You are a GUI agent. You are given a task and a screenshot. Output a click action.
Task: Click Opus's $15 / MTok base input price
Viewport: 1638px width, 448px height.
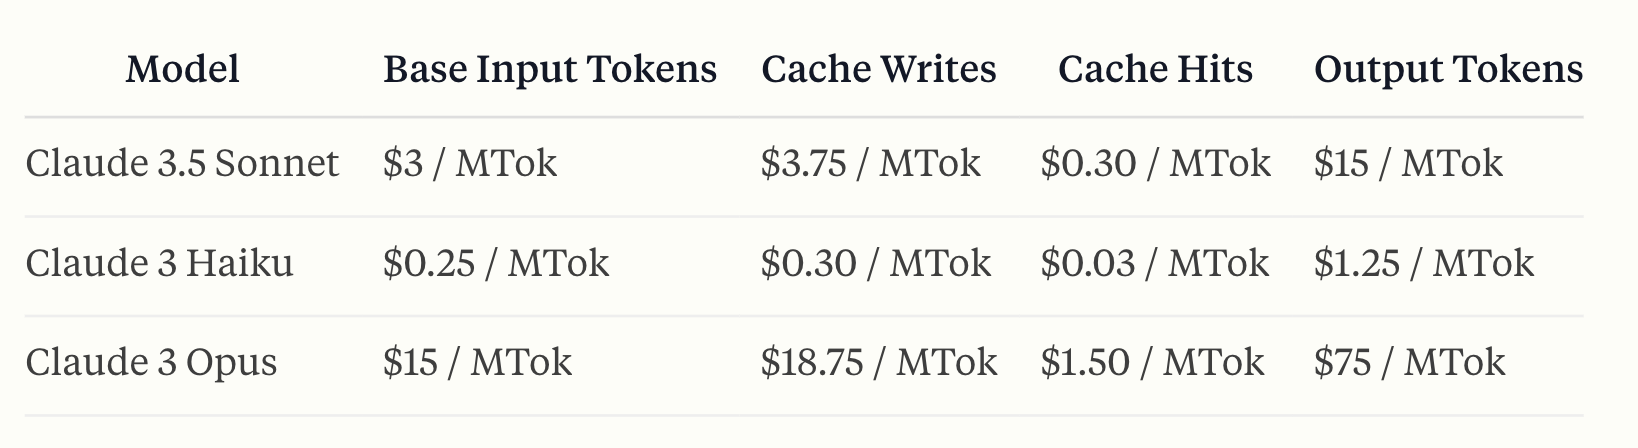pyautogui.click(x=477, y=362)
